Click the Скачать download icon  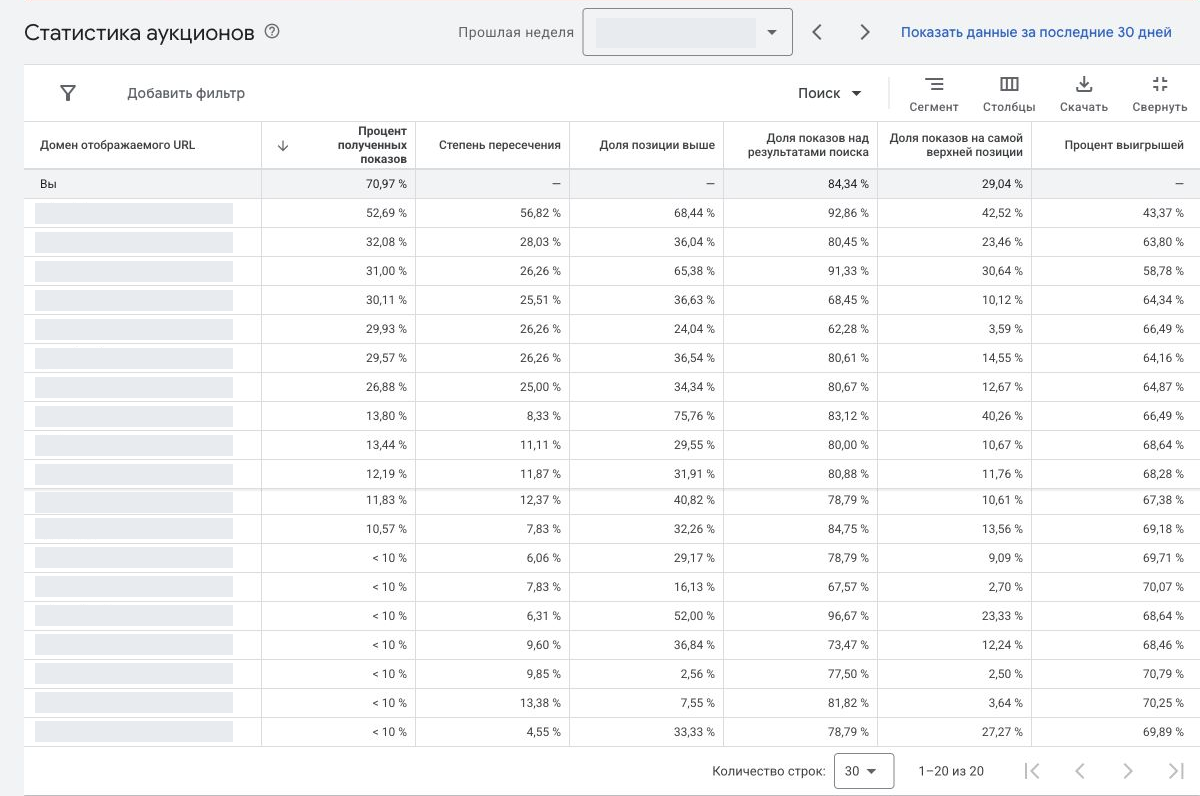1084,94
